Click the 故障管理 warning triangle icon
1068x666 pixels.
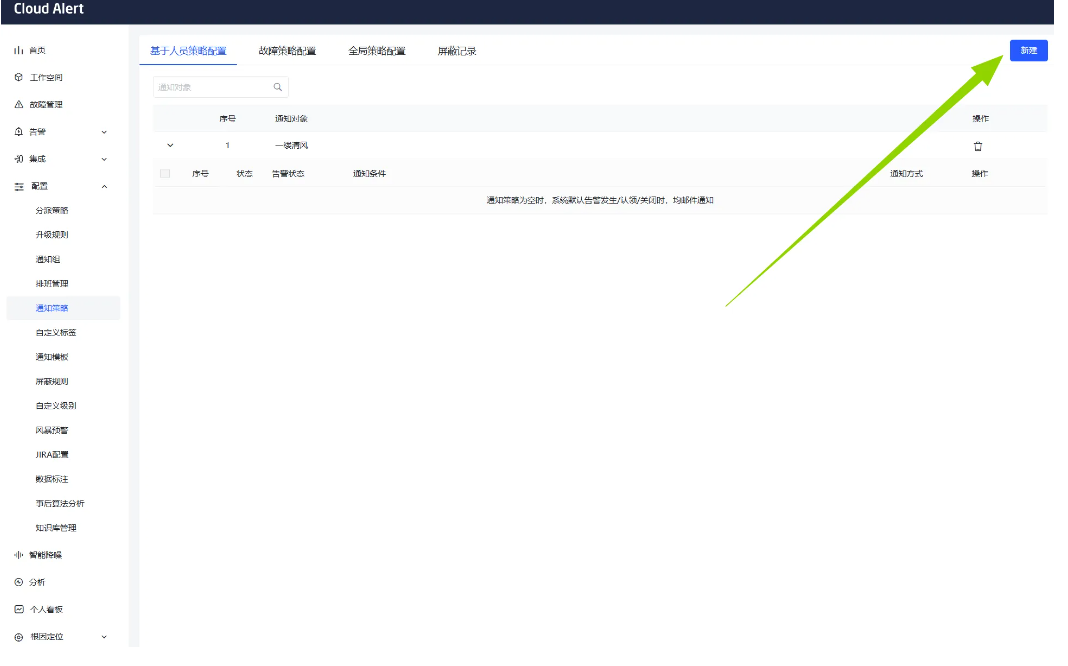(18, 105)
